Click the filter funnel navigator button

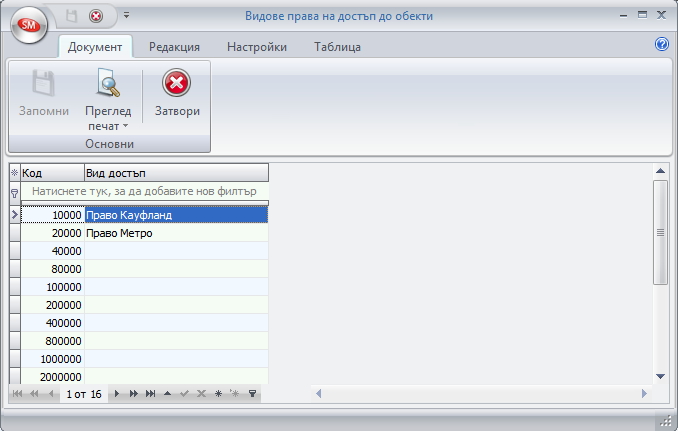(253, 393)
